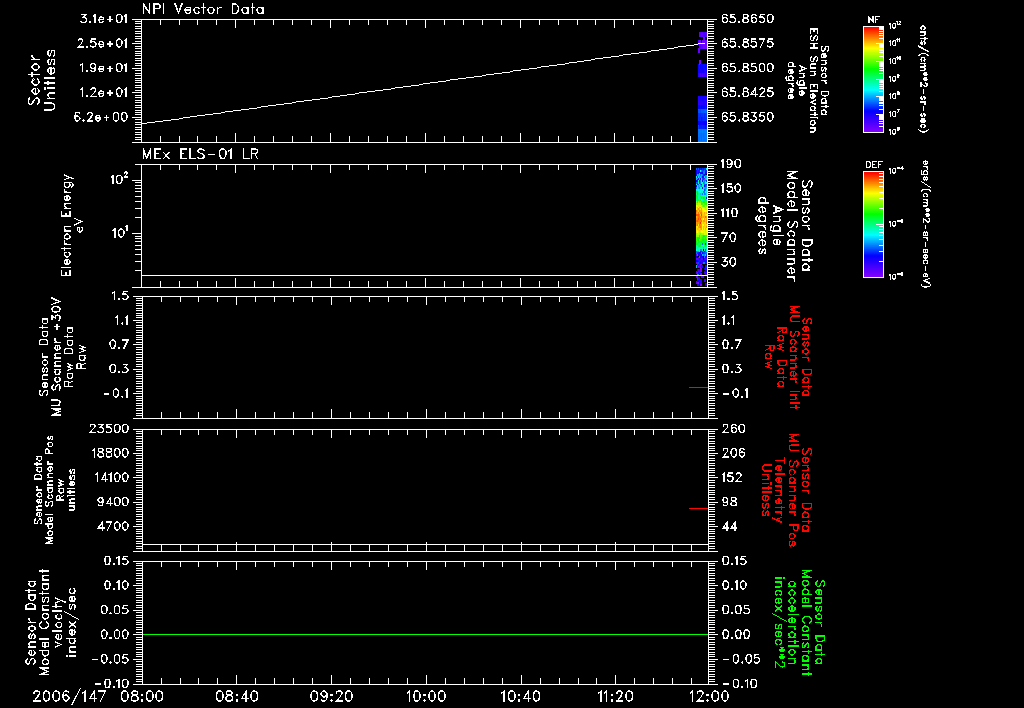Click the '08:40' time axis label
The image size is (1024, 708).
click(x=236, y=696)
